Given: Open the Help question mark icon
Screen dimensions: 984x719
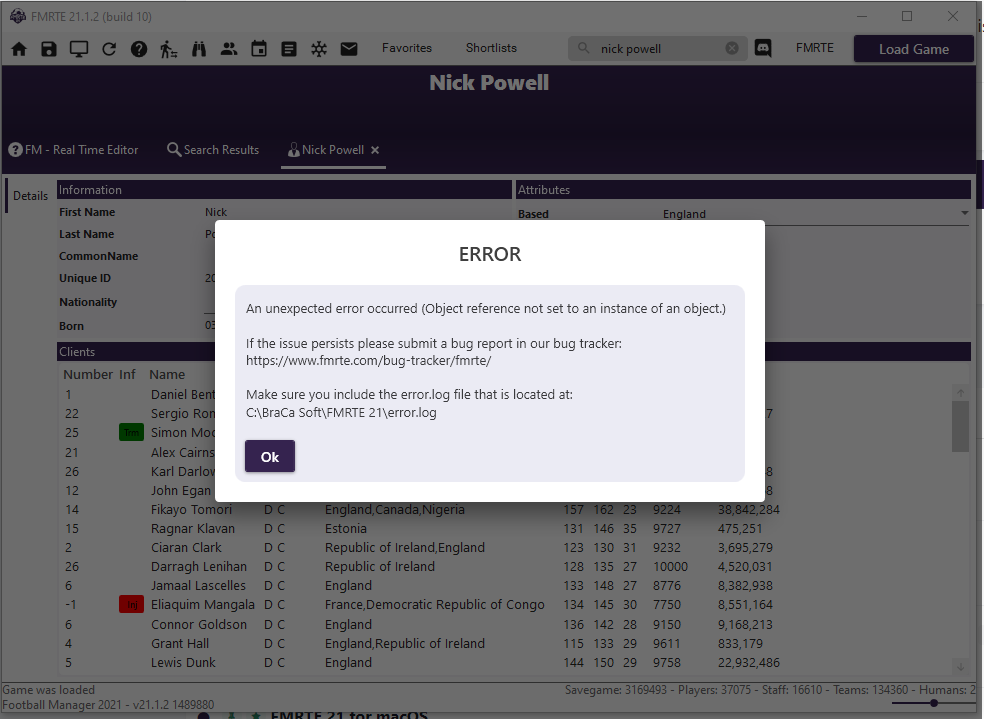Looking at the screenshot, I should 139,49.
